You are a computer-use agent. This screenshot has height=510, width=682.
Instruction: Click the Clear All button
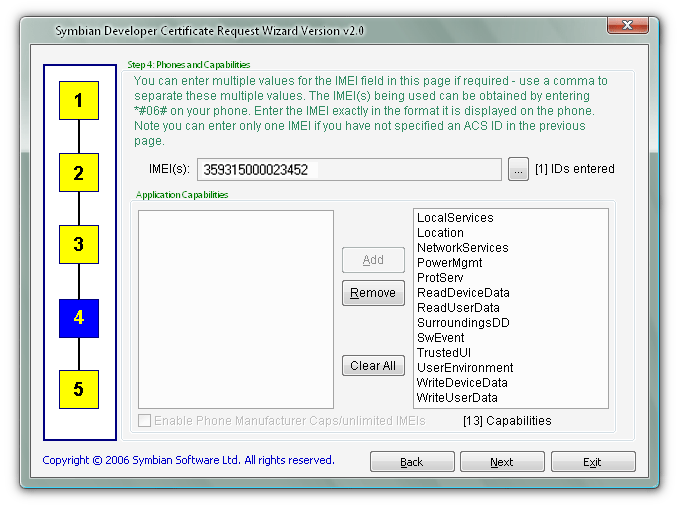373,366
